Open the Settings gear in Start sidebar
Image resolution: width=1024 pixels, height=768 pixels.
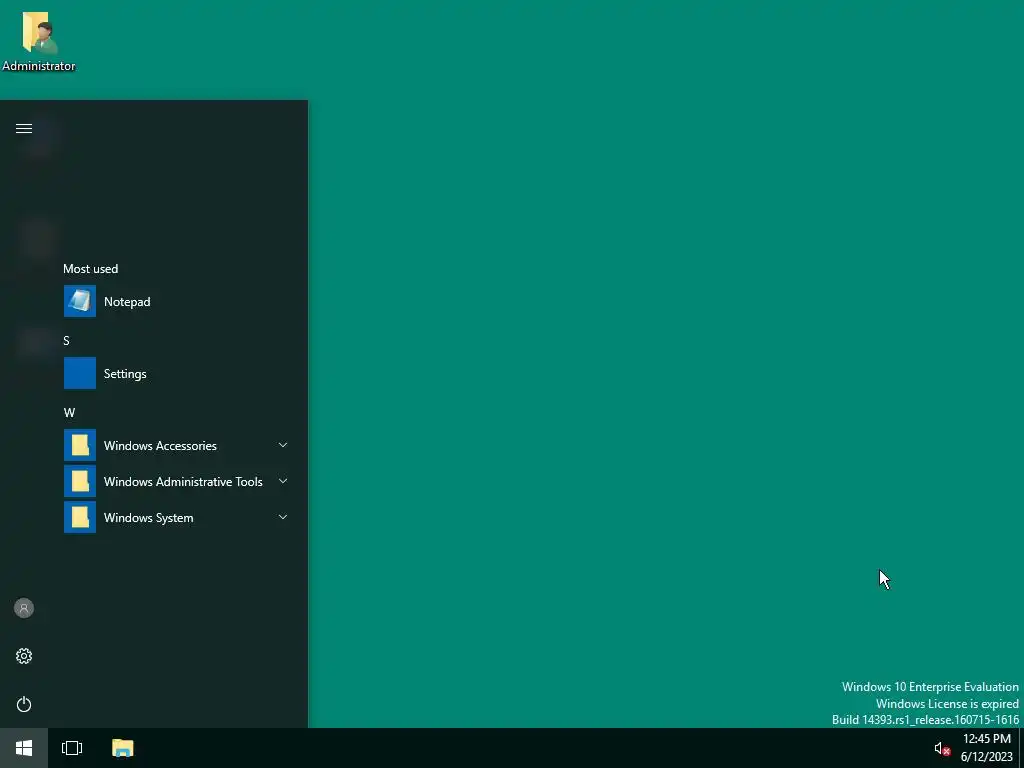click(24, 656)
